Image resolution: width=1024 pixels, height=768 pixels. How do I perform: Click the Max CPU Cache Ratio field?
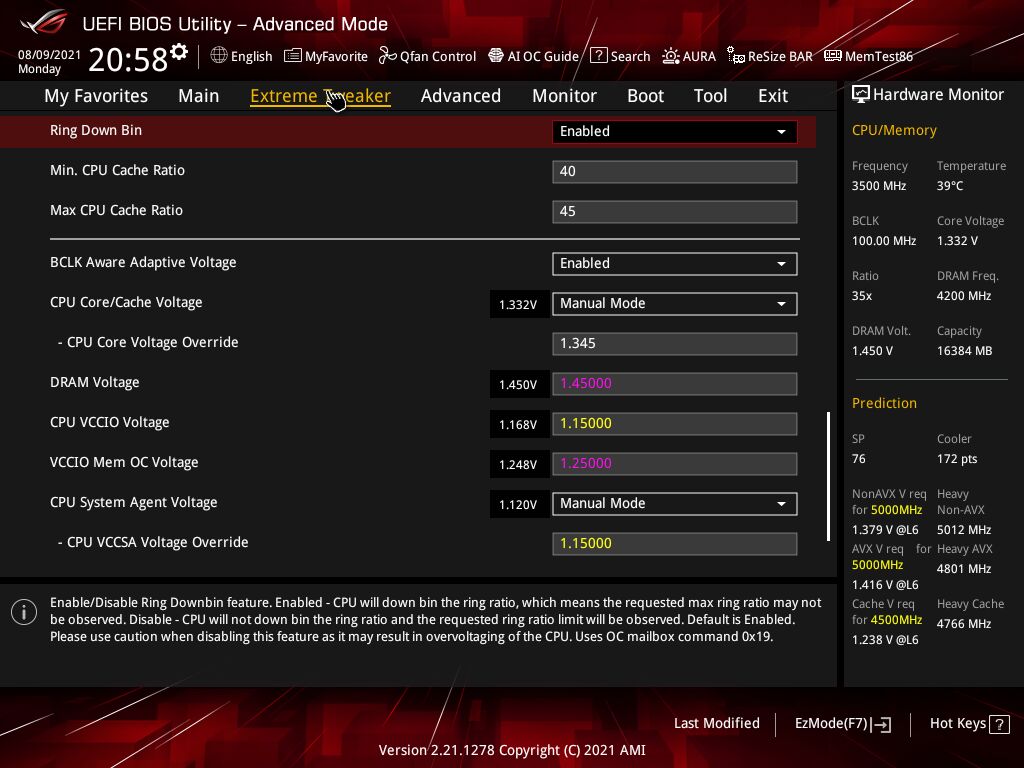(675, 211)
